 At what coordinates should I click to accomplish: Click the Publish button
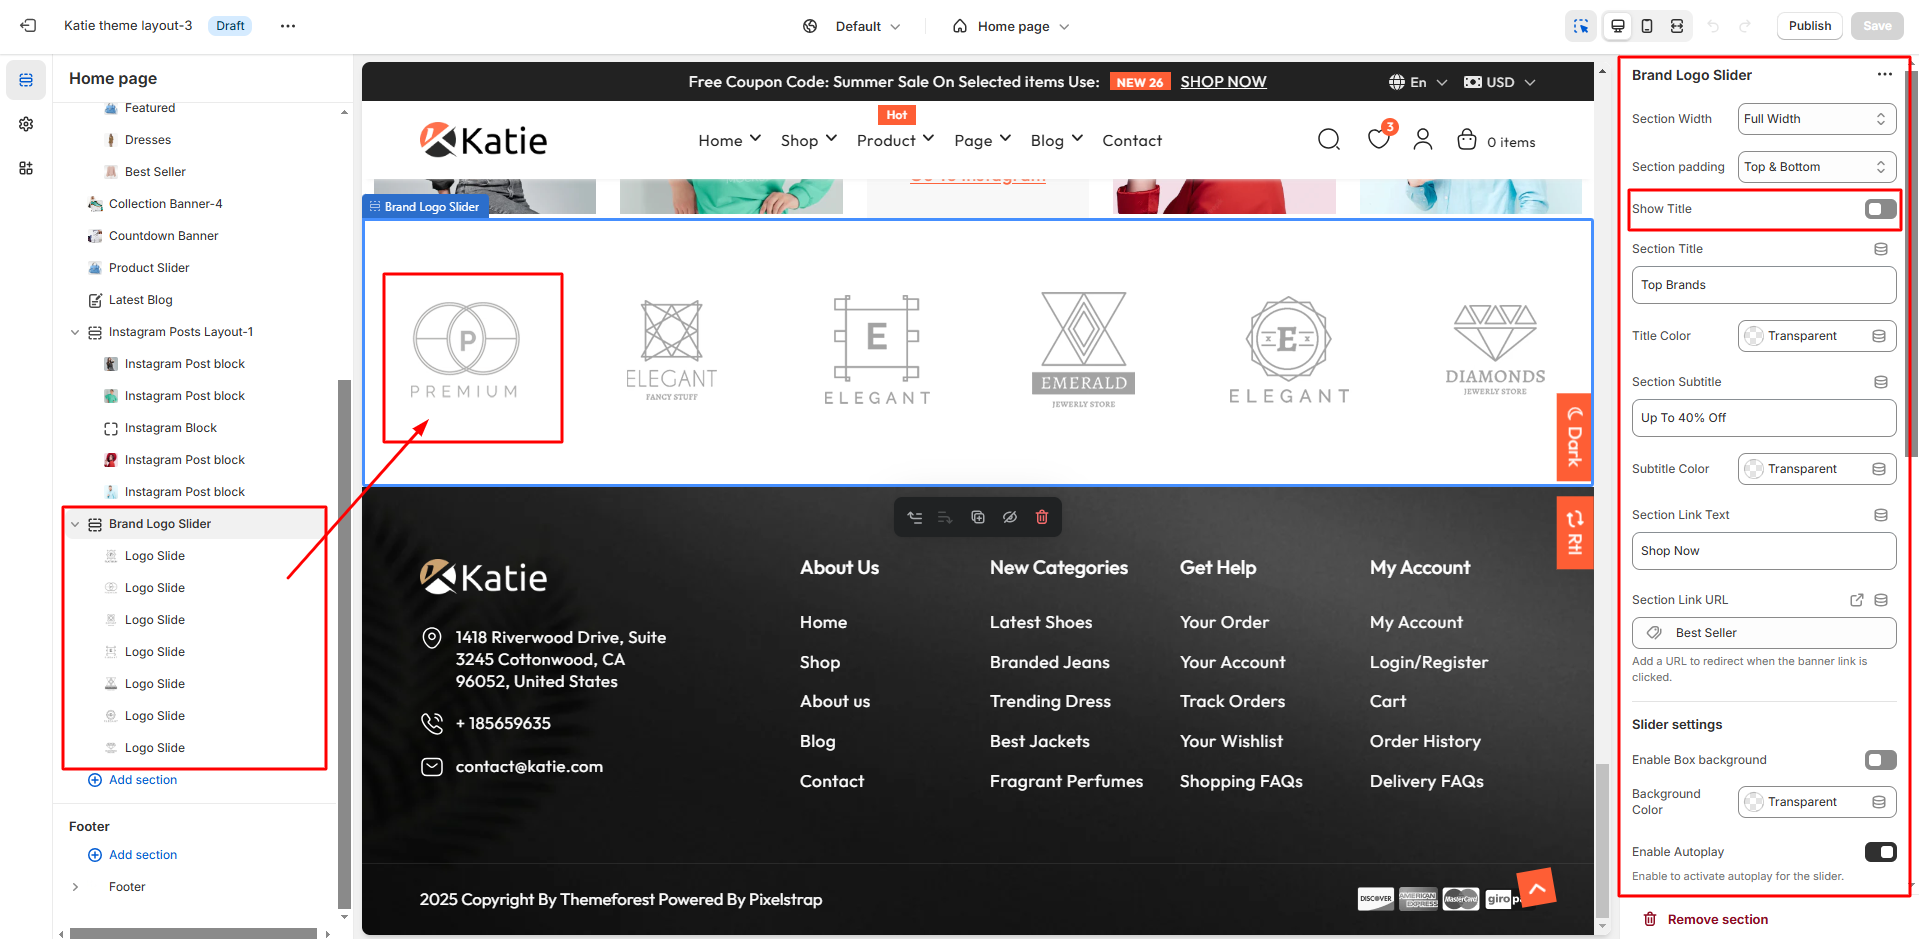coord(1809,26)
